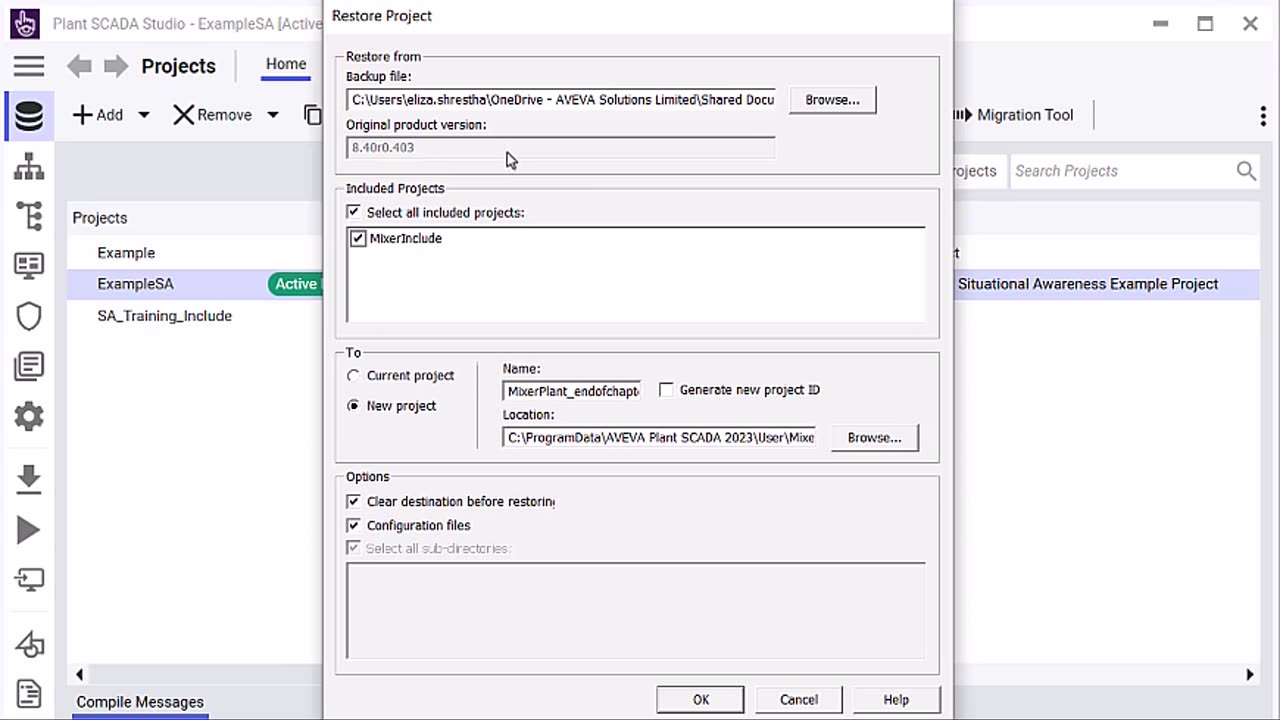Click the Add plus icon
Viewport: 1280px width, 720px height.
[x=83, y=115]
